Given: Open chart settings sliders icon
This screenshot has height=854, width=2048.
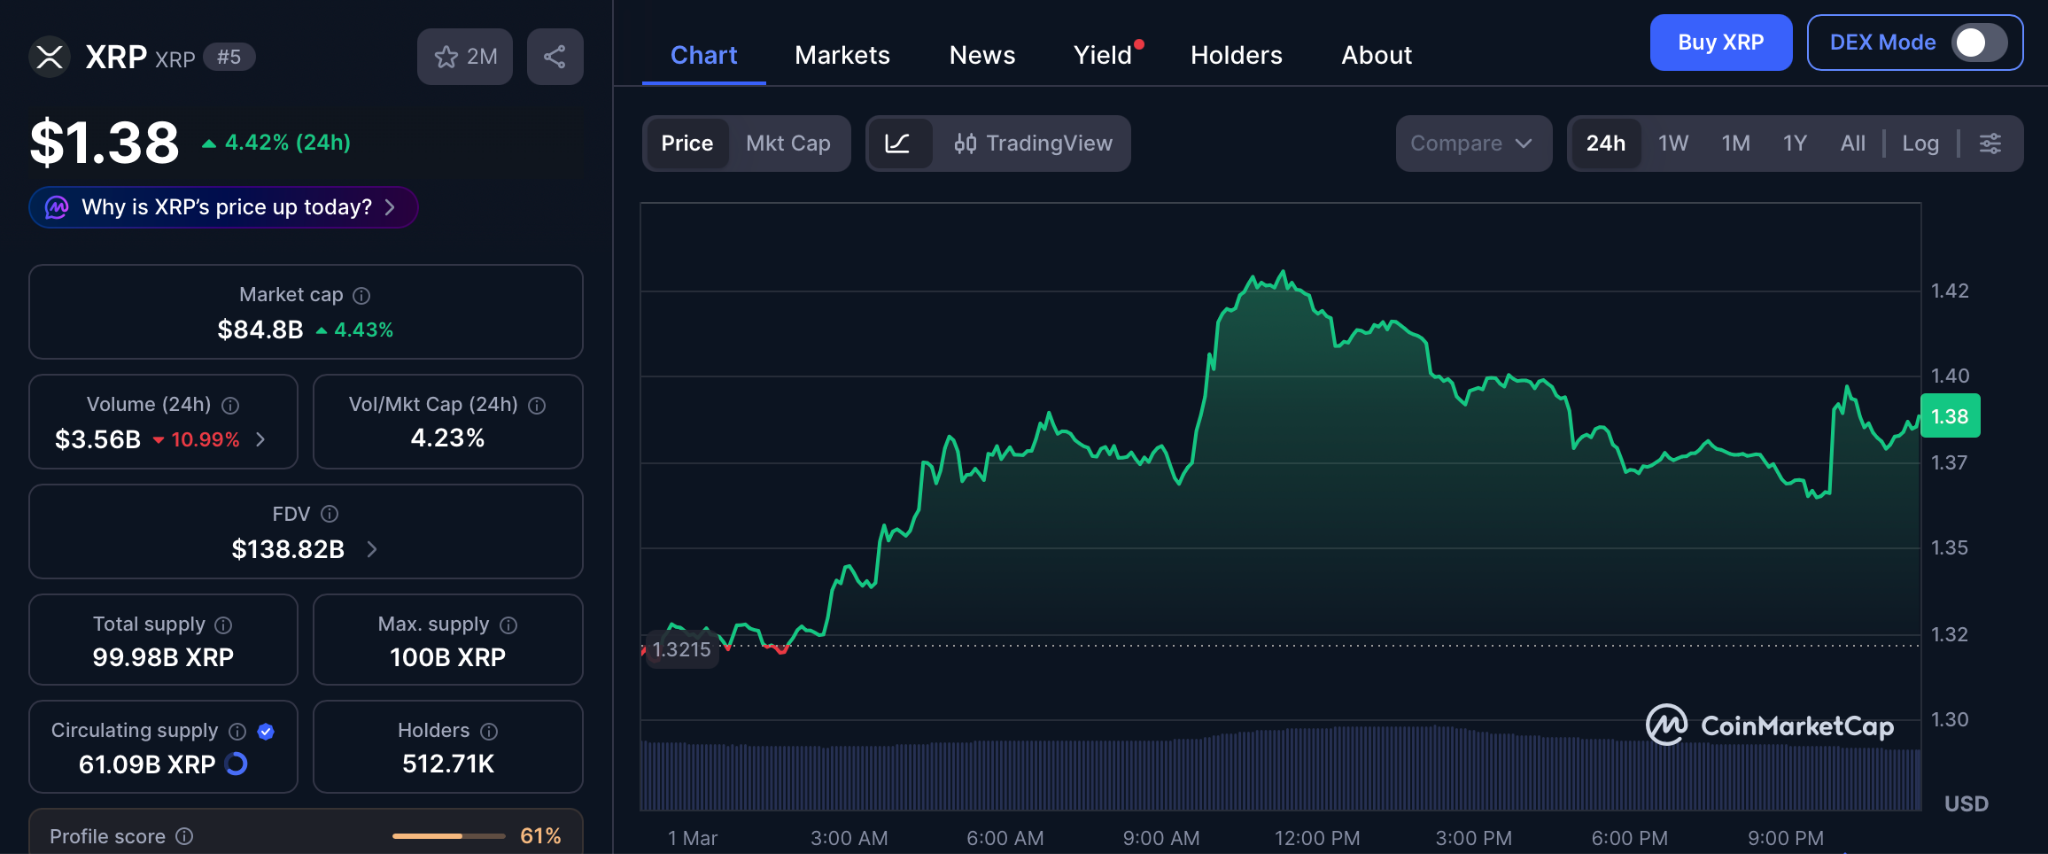Looking at the screenshot, I should coord(1990,144).
